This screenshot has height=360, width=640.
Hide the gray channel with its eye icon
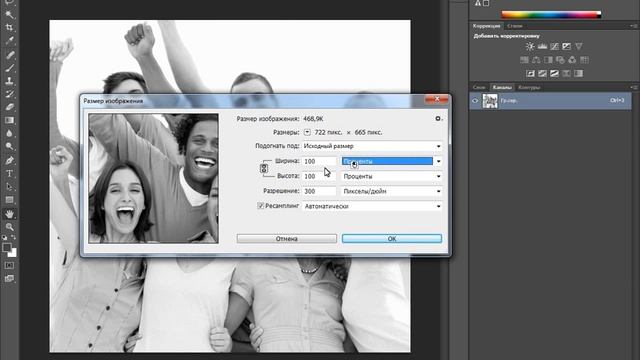[x=475, y=100]
